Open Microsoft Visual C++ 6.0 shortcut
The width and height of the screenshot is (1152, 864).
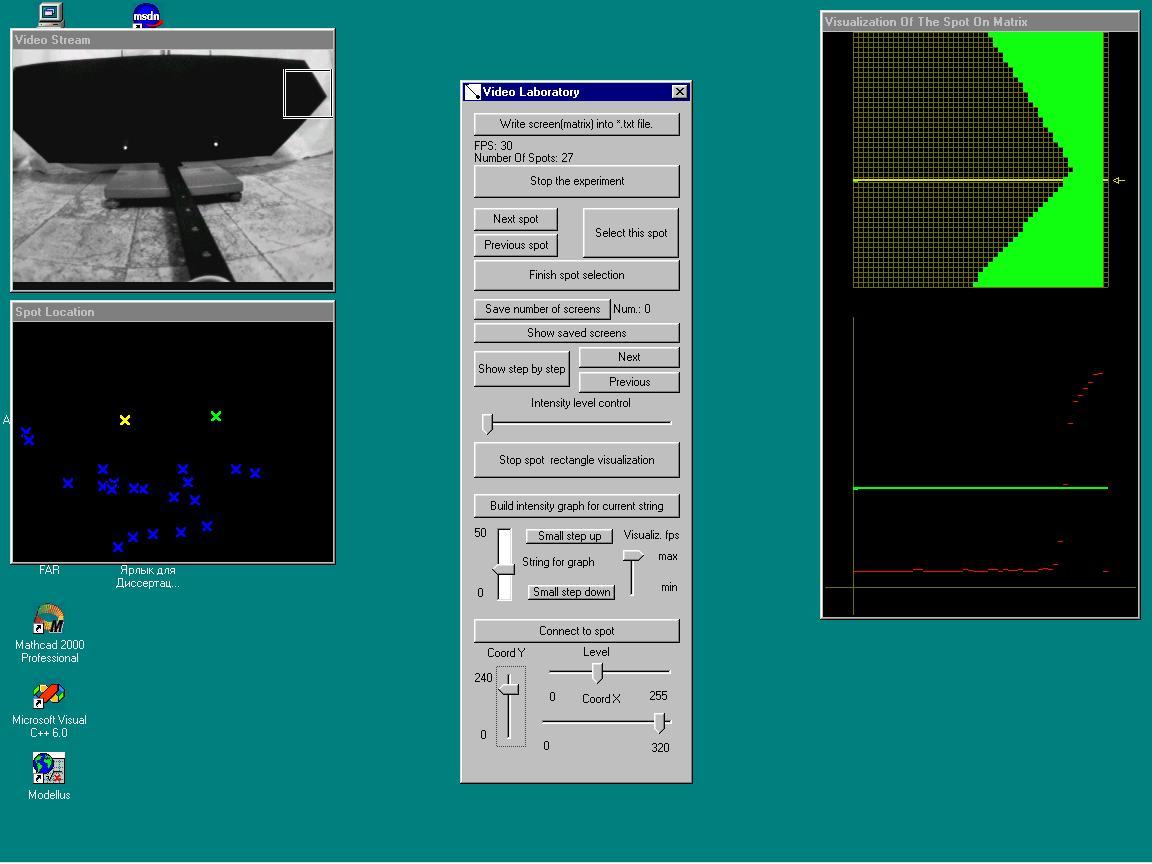pos(49,695)
